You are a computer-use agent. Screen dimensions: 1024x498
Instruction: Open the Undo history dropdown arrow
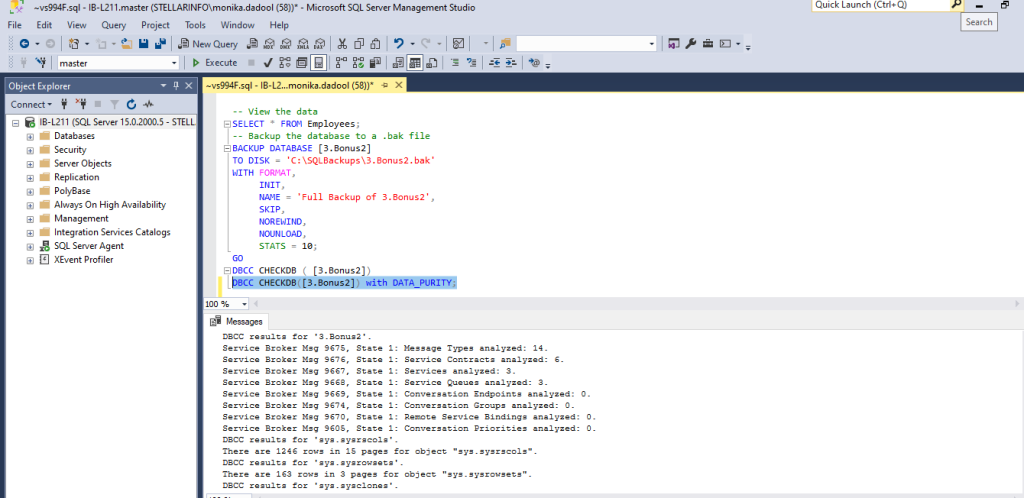pyautogui.click(x=413, y=44)
